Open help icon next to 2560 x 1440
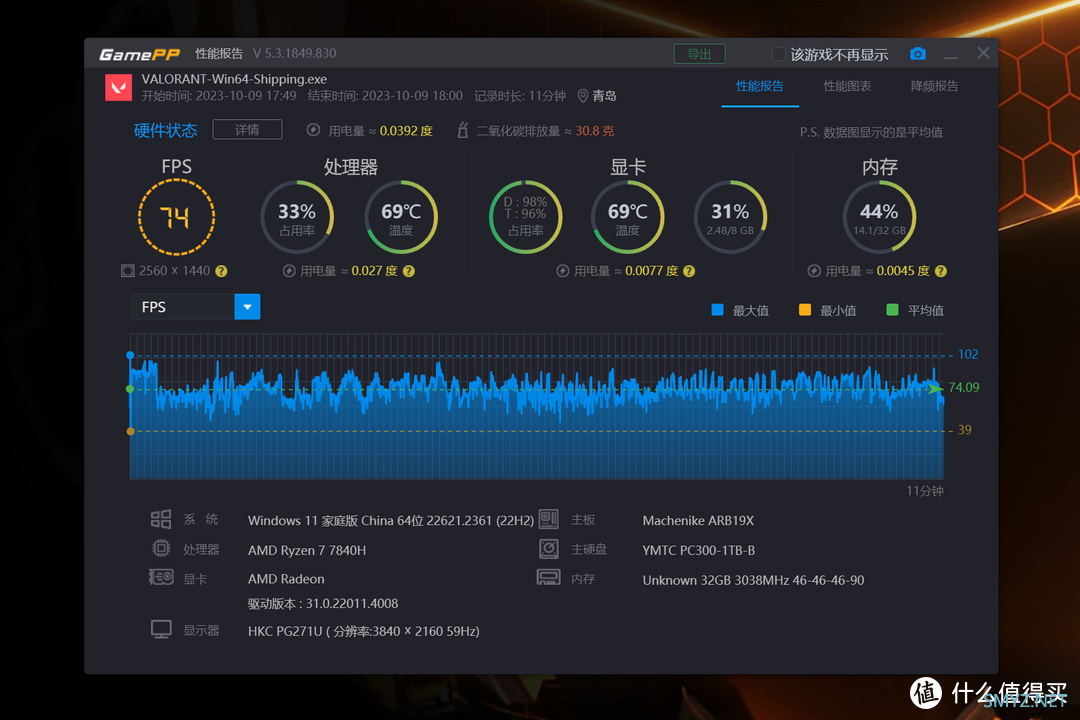 point(221,271)
